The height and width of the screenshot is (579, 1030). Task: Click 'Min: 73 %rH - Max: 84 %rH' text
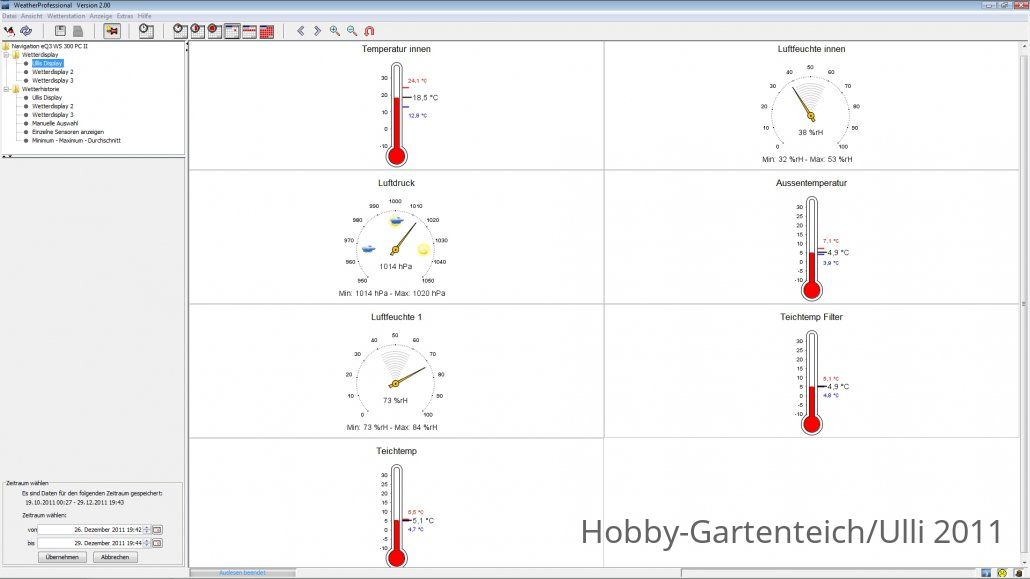tap(392, 427)
